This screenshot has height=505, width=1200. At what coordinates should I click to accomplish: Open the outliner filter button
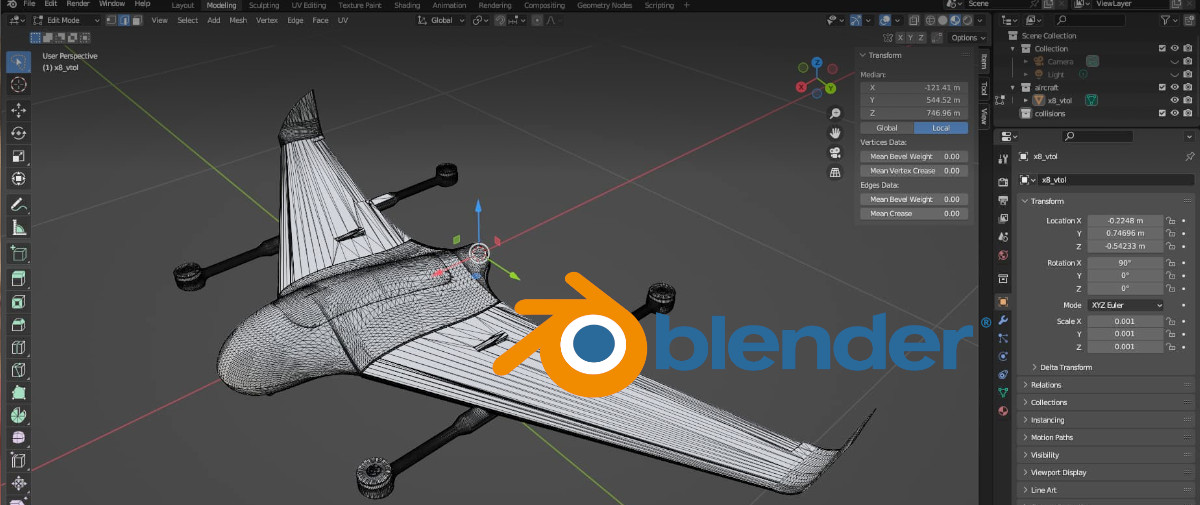click(x=1171, y=20)
